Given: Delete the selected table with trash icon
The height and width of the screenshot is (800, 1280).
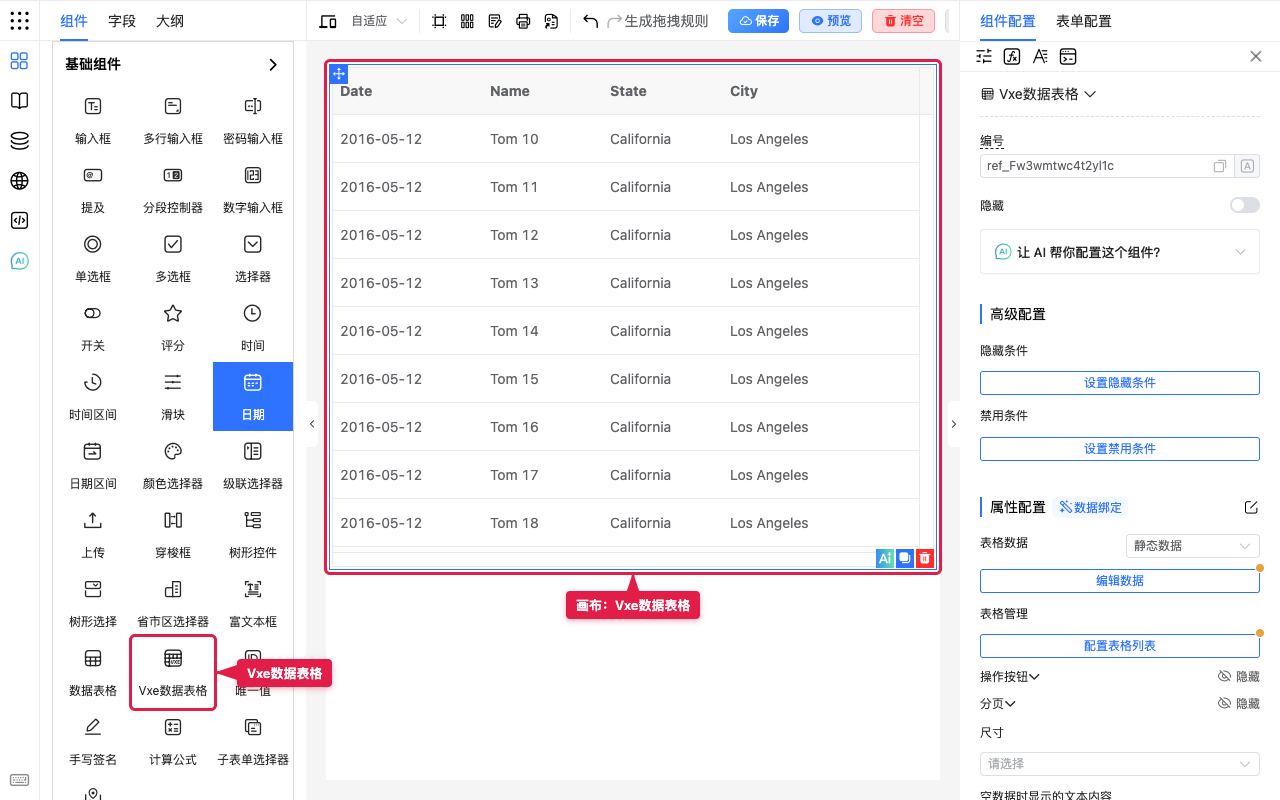Looking at the screenshot, I should coord(925,559).
